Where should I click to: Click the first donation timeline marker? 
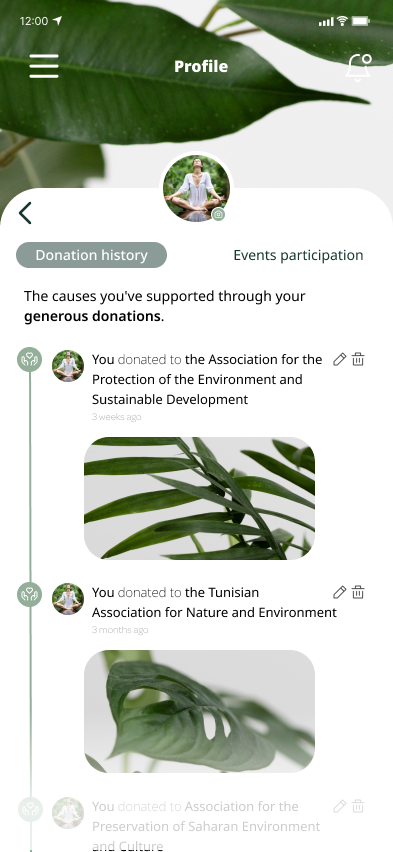29,360
